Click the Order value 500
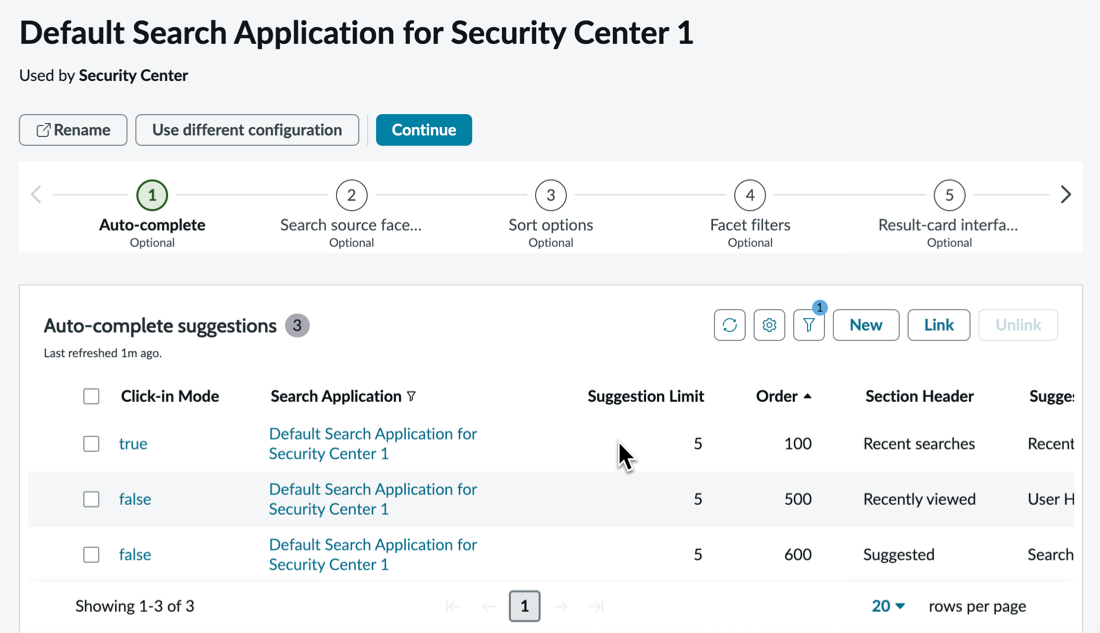This screenshot has height=633, width=1100. pyautogui.click(x=798, y=499)
